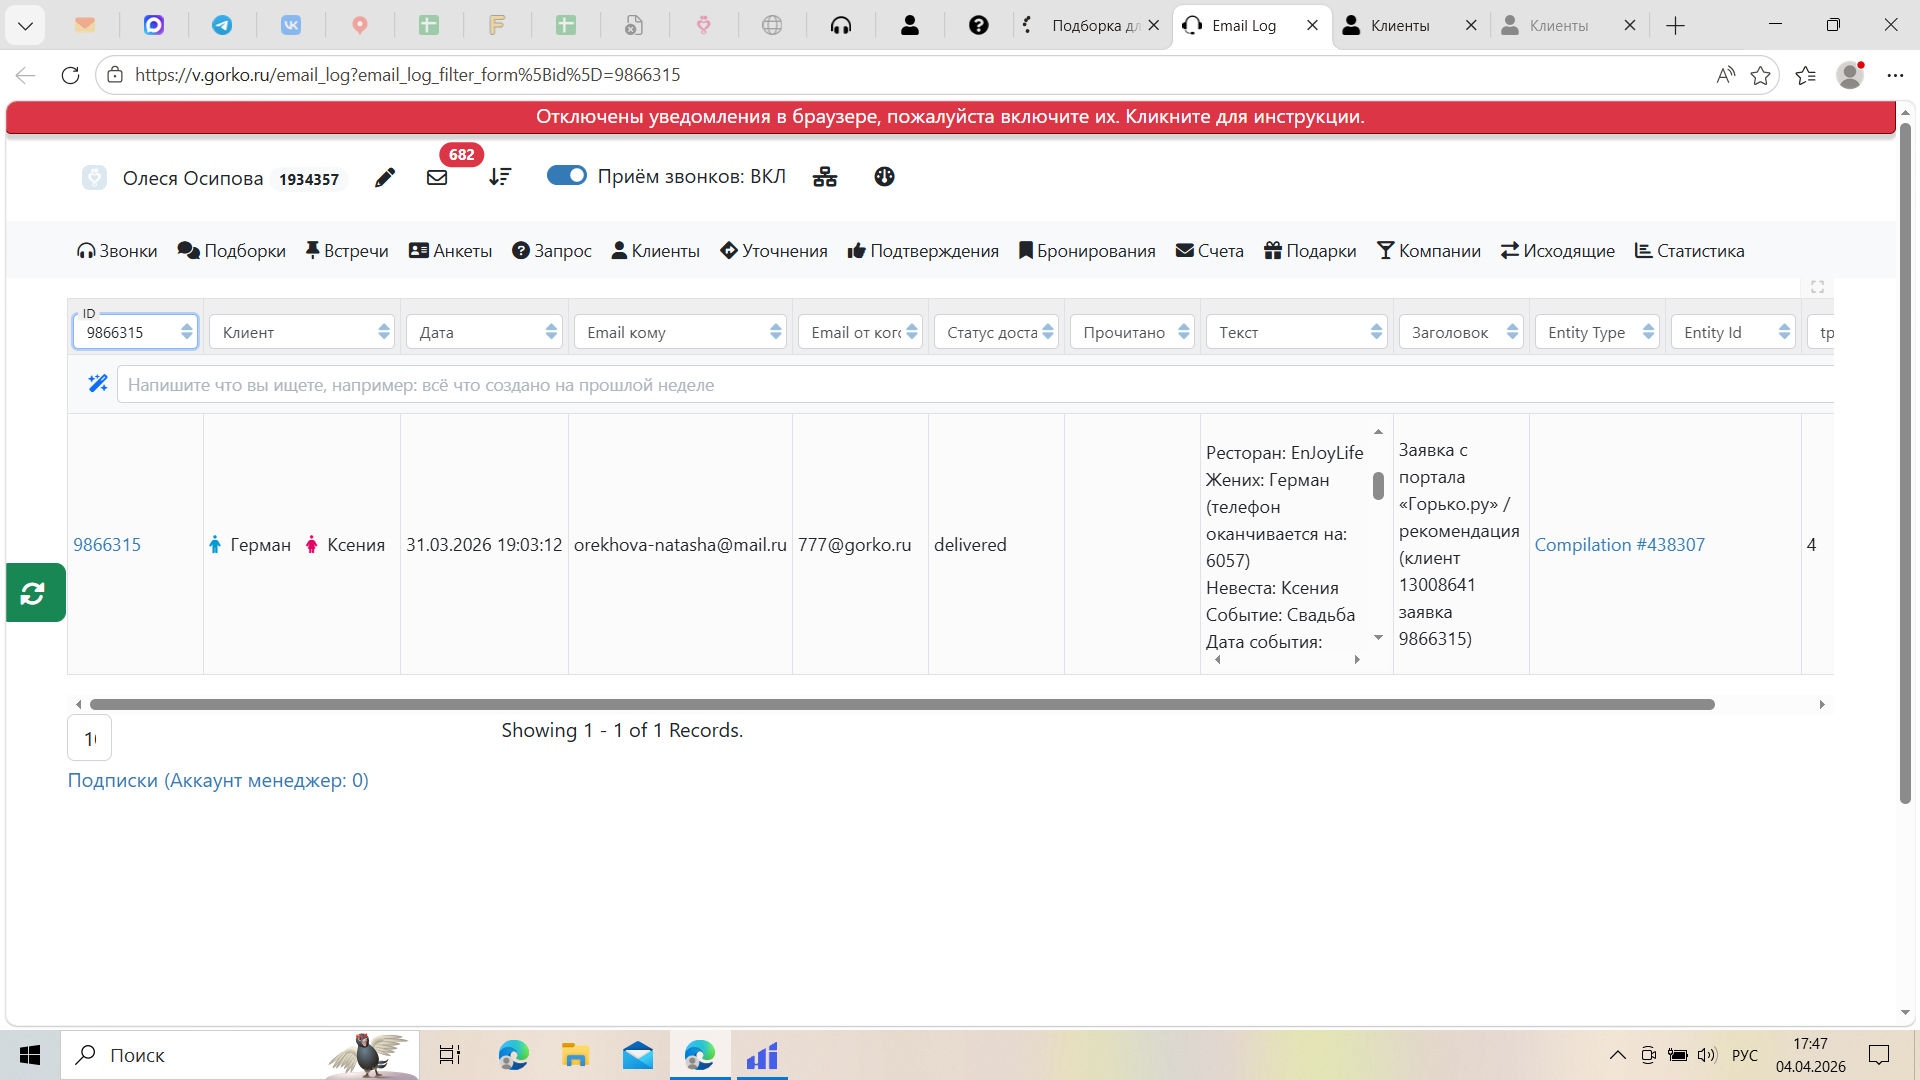Open the Entity Type filter dropdown

pyautogui.click(x=1597, y=332)
